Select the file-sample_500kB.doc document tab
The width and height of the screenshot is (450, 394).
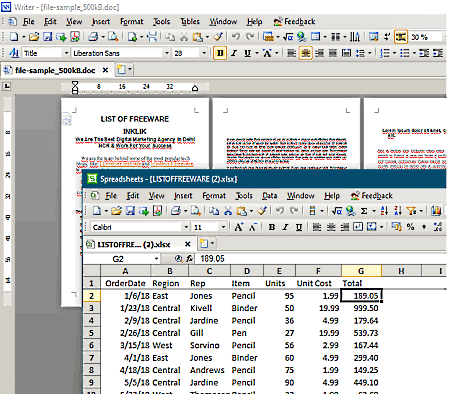55,70
